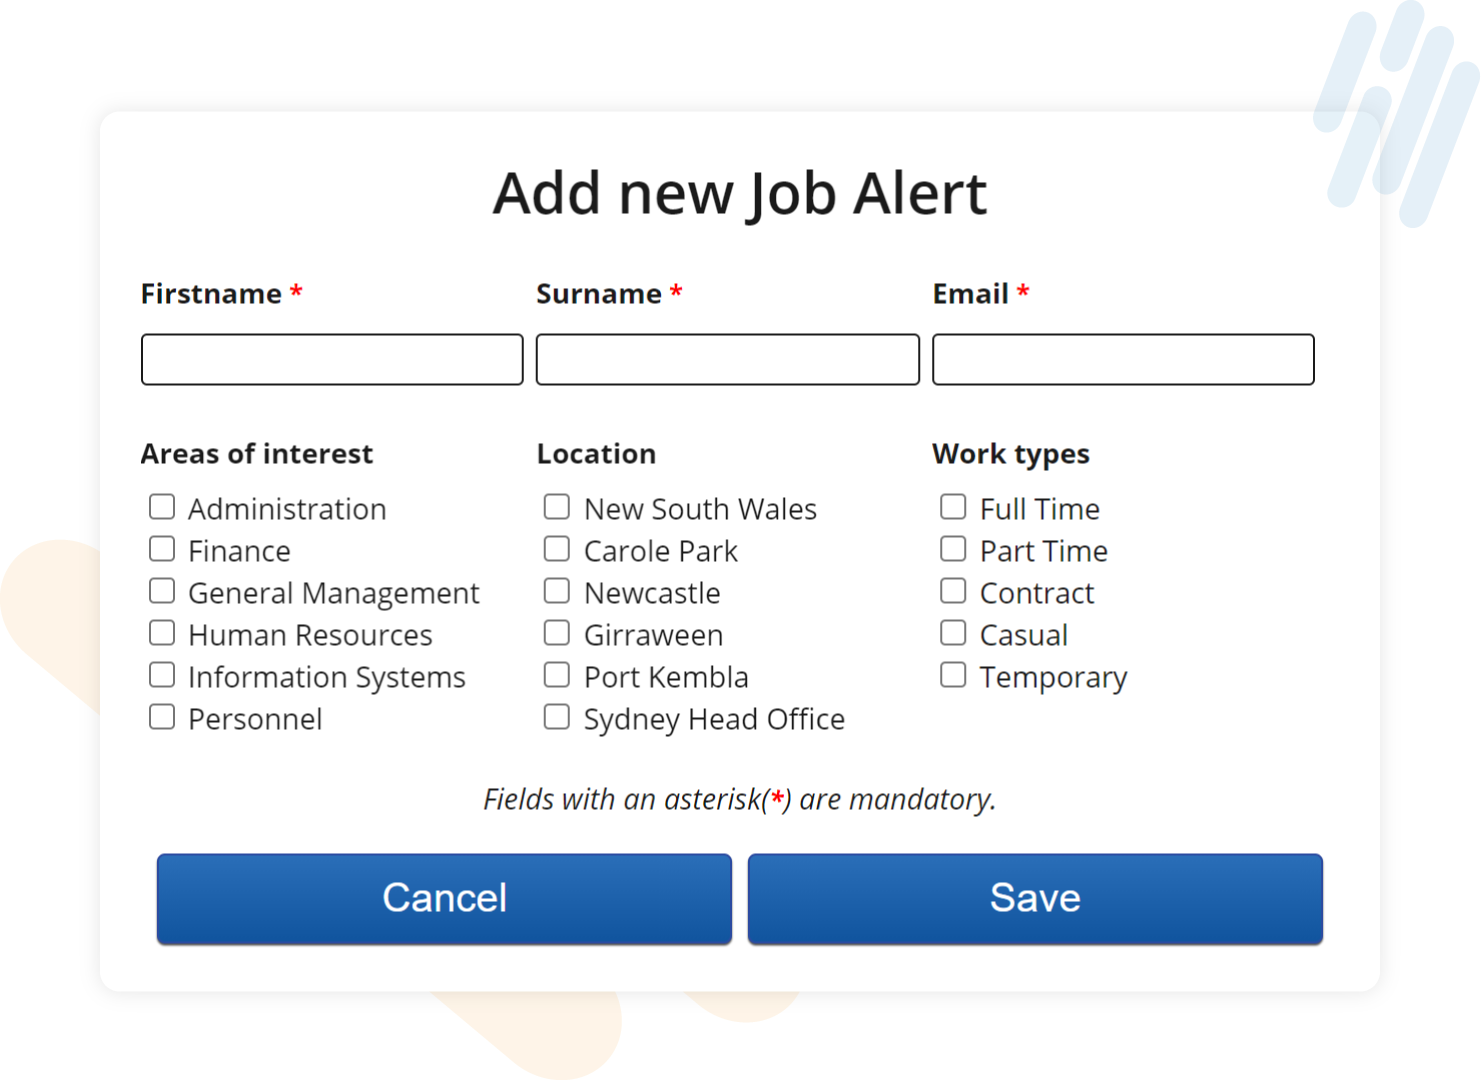Check Information Systems under Areas of interest

(162, 674)
